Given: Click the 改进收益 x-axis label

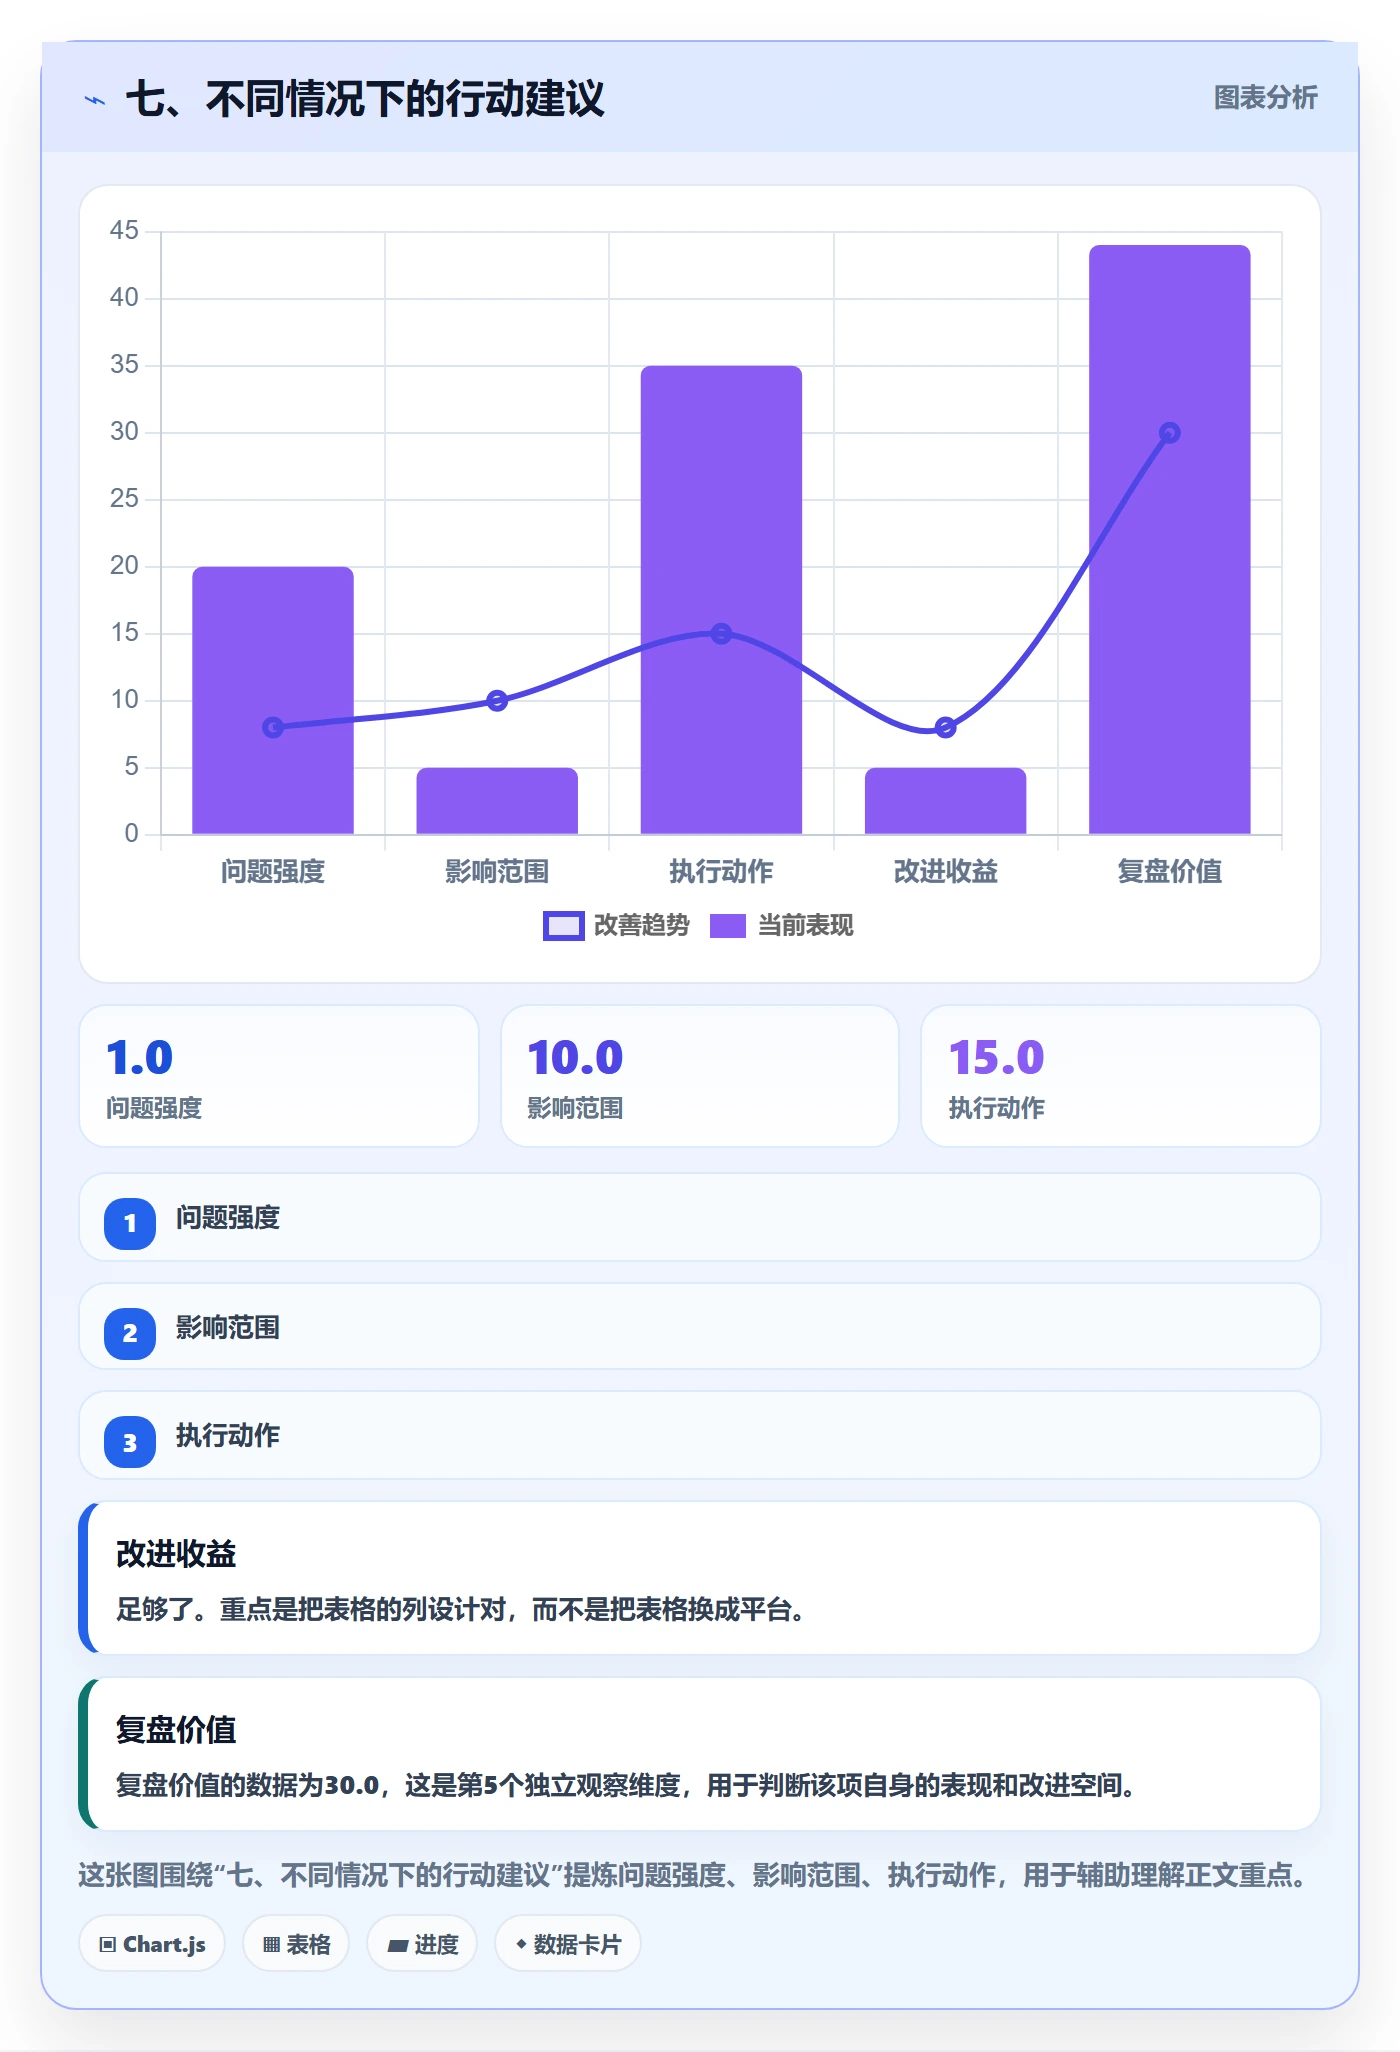Looking at the screenshot, I should click(946, 872).
